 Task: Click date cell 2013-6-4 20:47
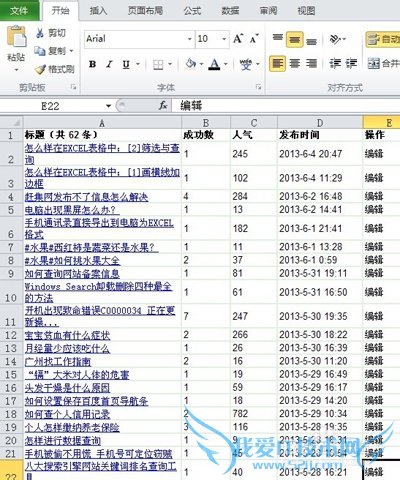(x=320, y=154)
